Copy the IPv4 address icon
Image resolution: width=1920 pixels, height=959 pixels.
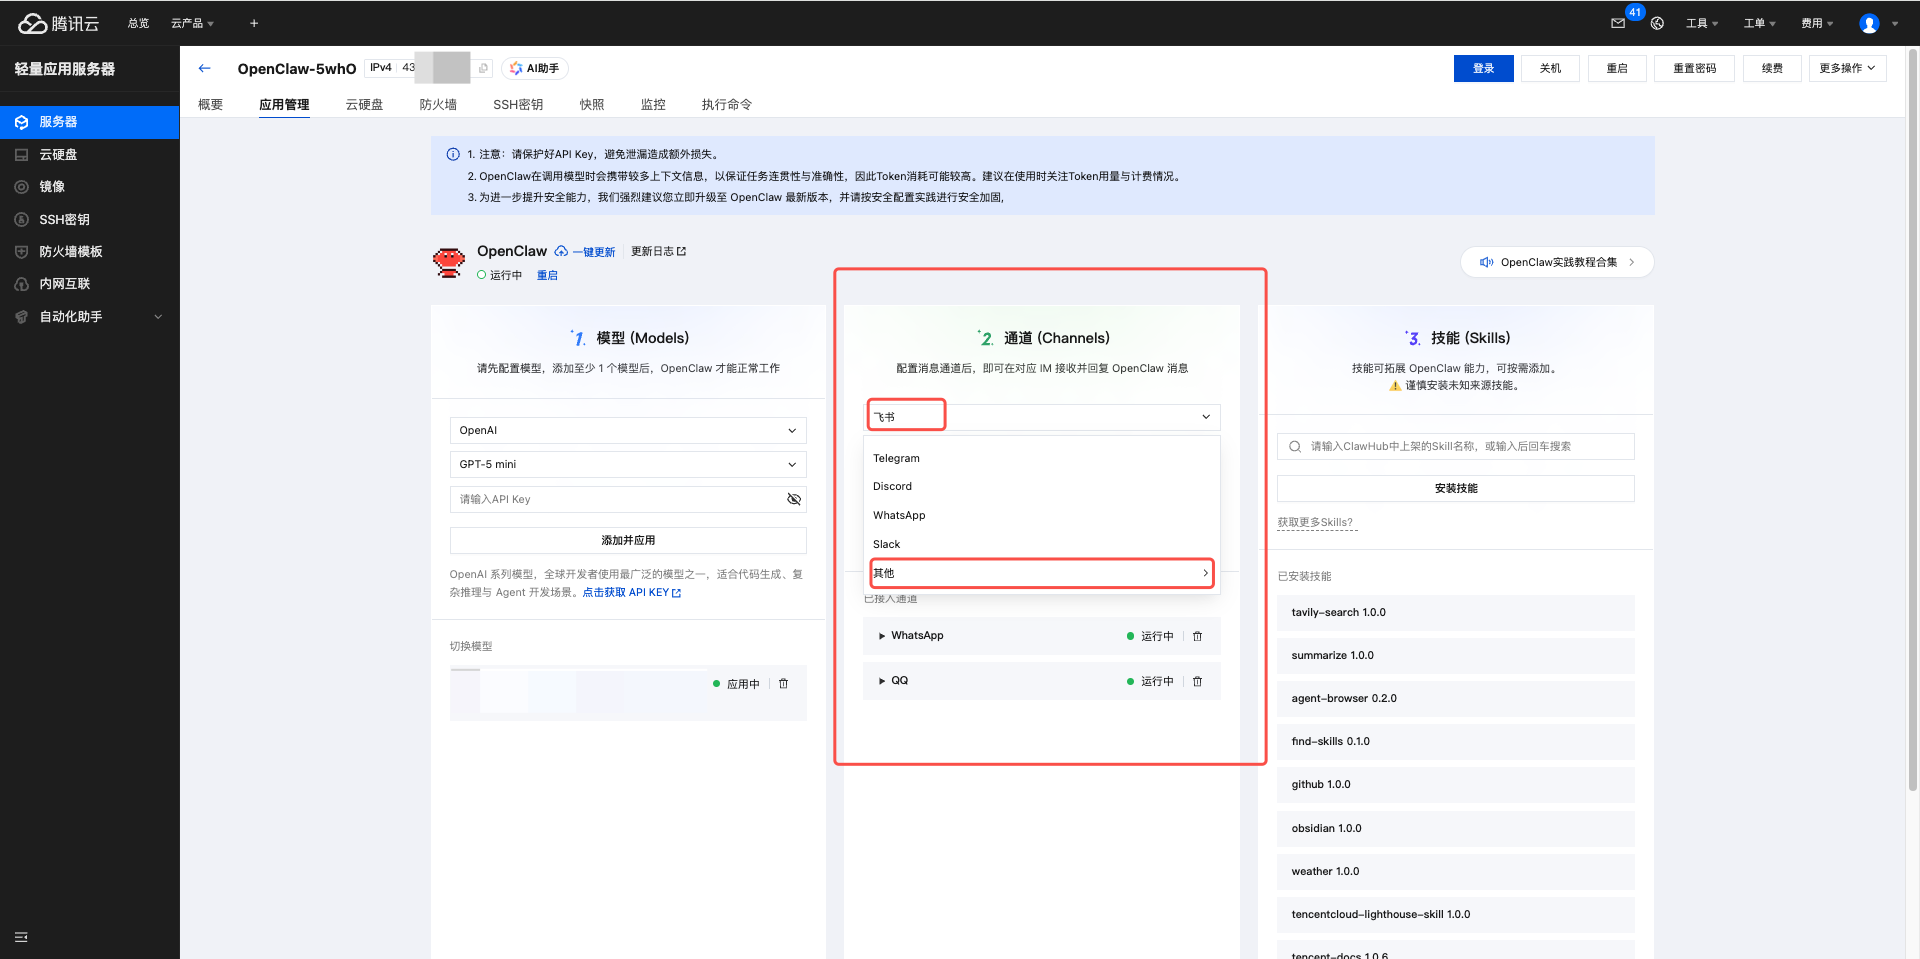(483, 68)
